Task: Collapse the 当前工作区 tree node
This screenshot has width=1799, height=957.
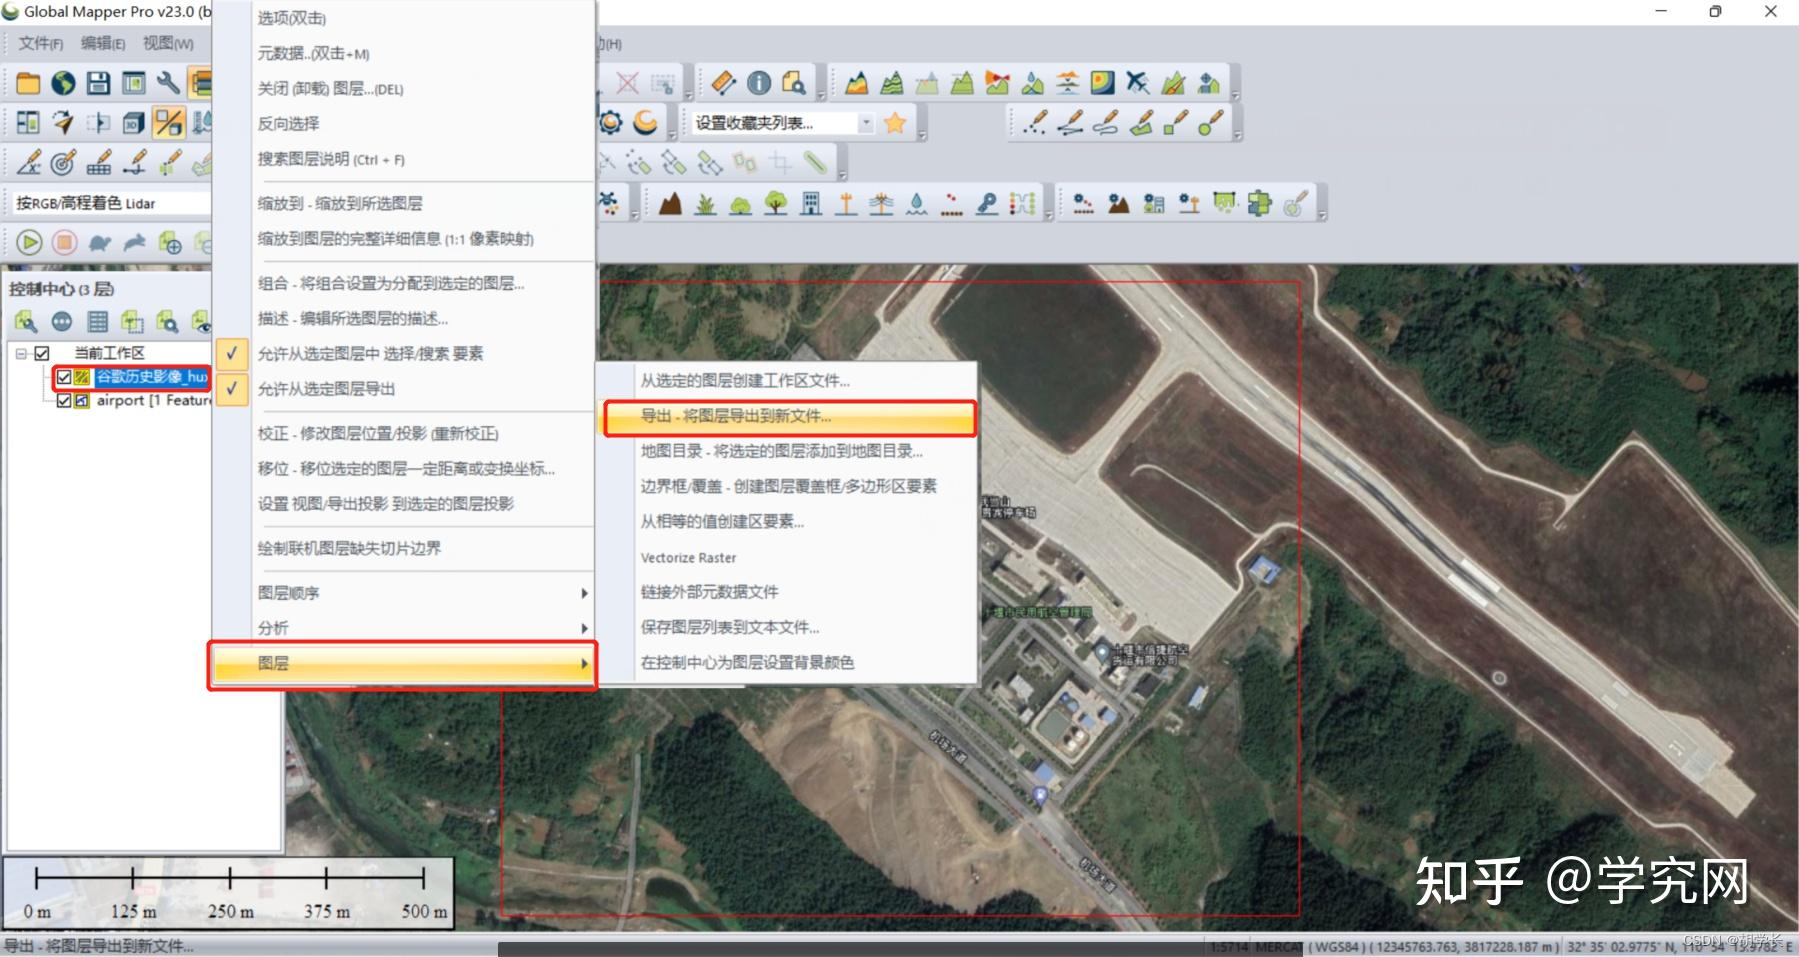Action: tap(20, 353)
